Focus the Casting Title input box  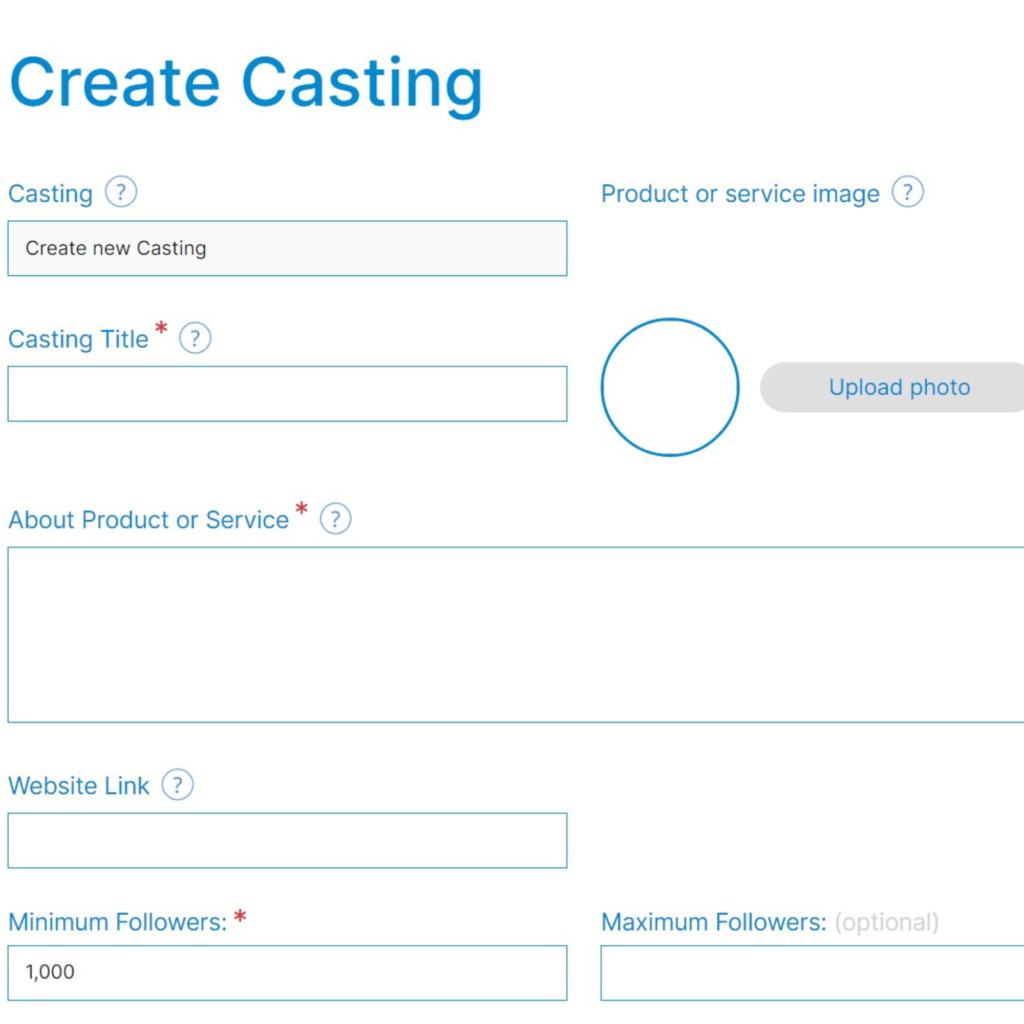click(x=287, y=394)
